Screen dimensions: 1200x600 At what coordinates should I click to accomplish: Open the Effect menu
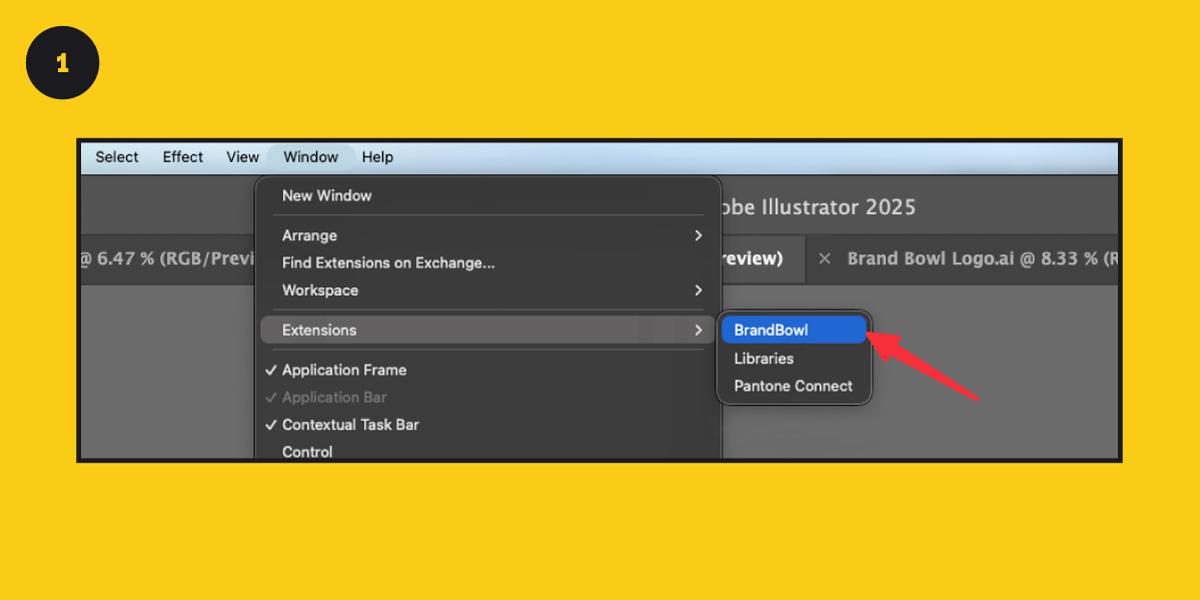pyautogui.click(x=183, y=157)
